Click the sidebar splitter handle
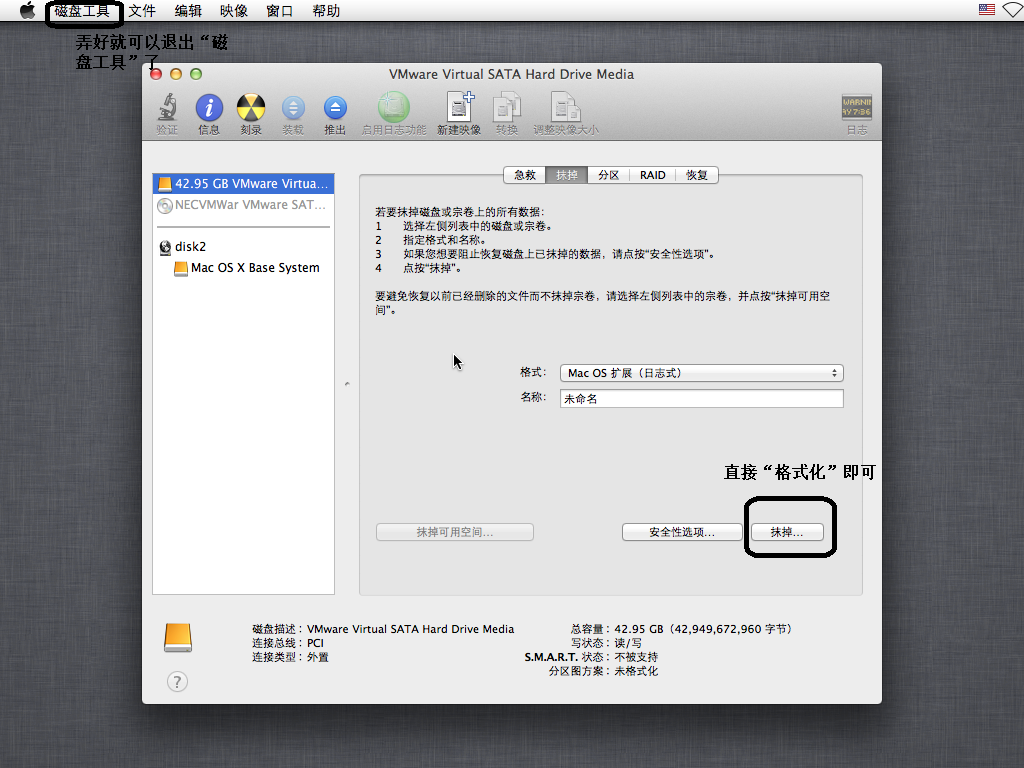 coord(347,384)
